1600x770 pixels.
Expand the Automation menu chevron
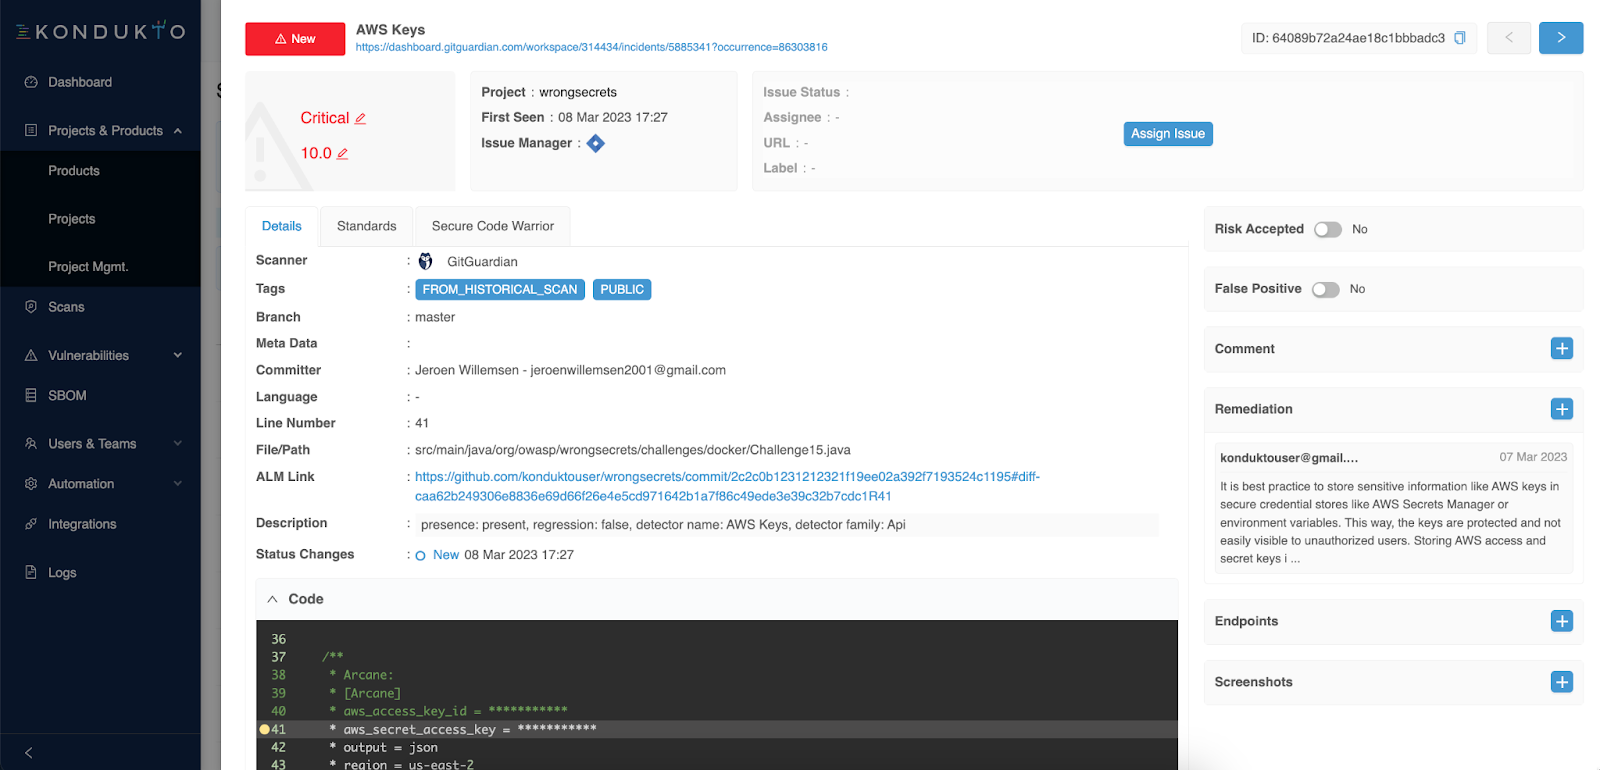coord(178,483)
